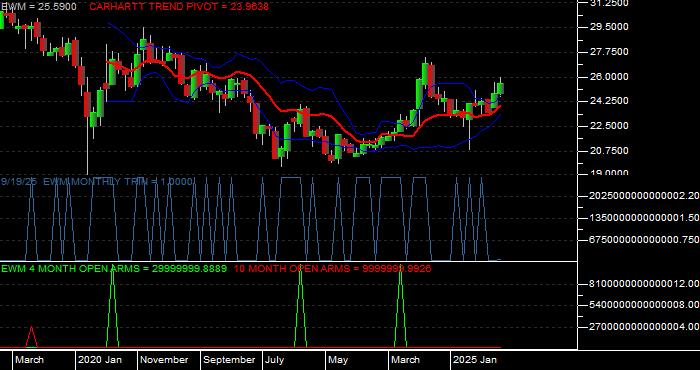700x370 pixels.
Task: Click the 2020 Jan date label
Action: coord(100,360)
